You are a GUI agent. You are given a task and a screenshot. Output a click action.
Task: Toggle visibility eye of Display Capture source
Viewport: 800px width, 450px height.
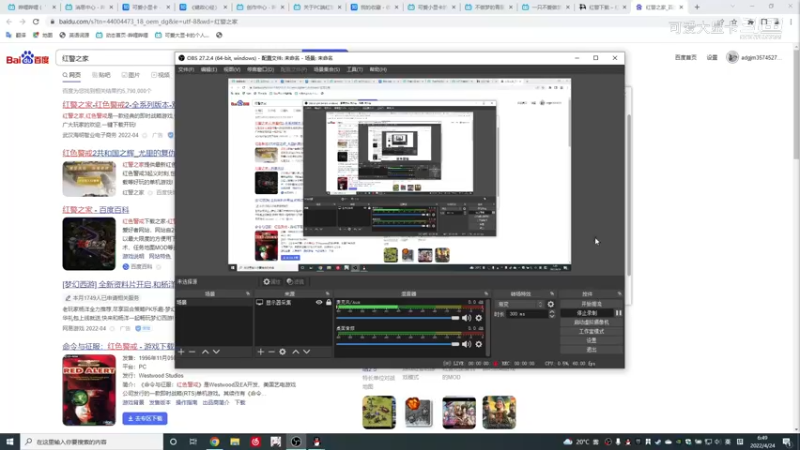pos(319,303)
